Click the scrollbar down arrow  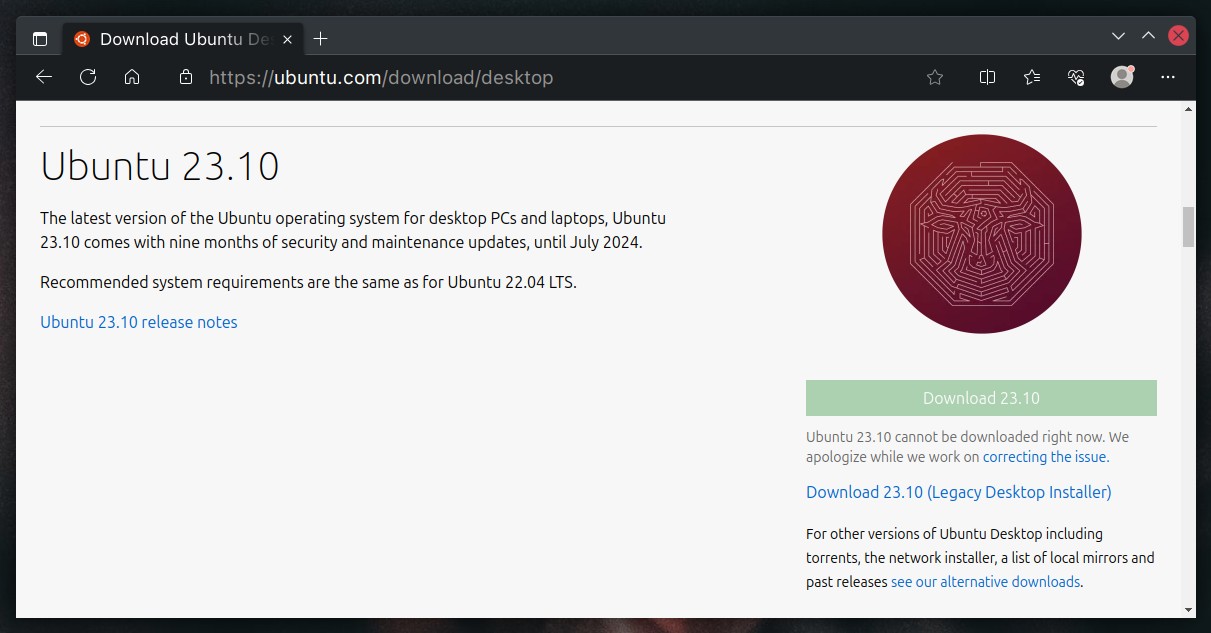point(1188,609)
